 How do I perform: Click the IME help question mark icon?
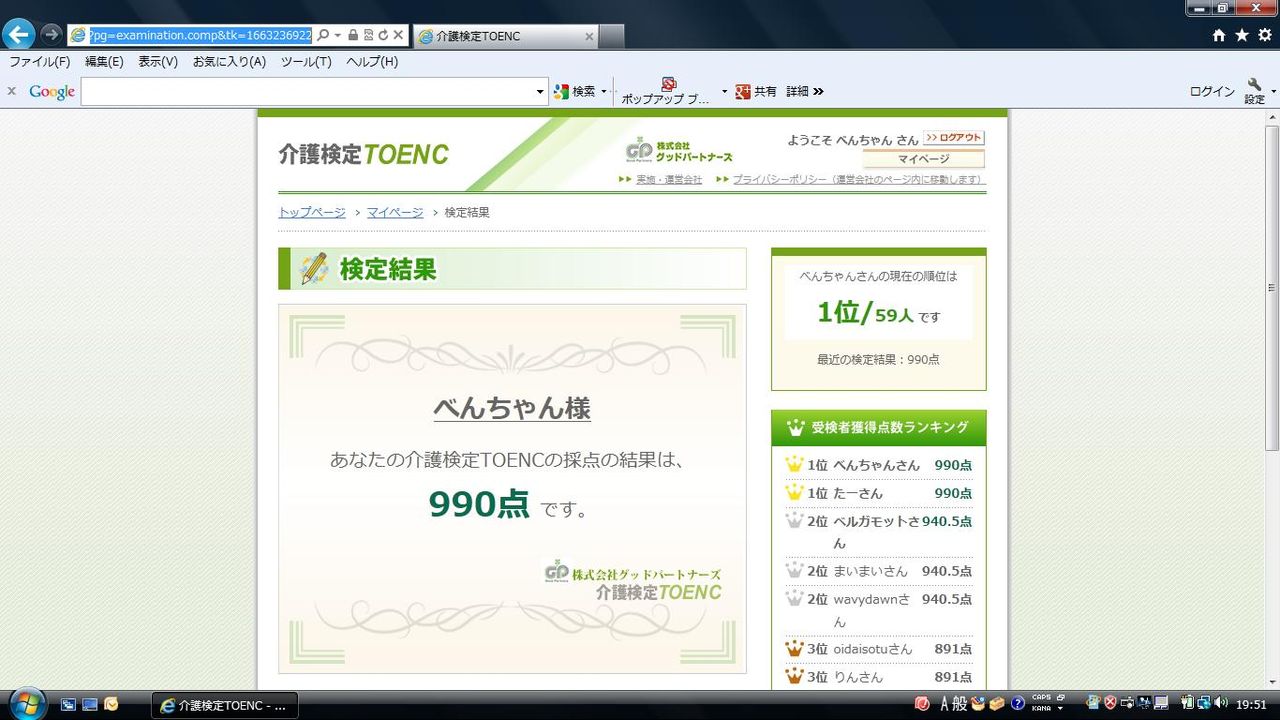[x=1018, y=704]
